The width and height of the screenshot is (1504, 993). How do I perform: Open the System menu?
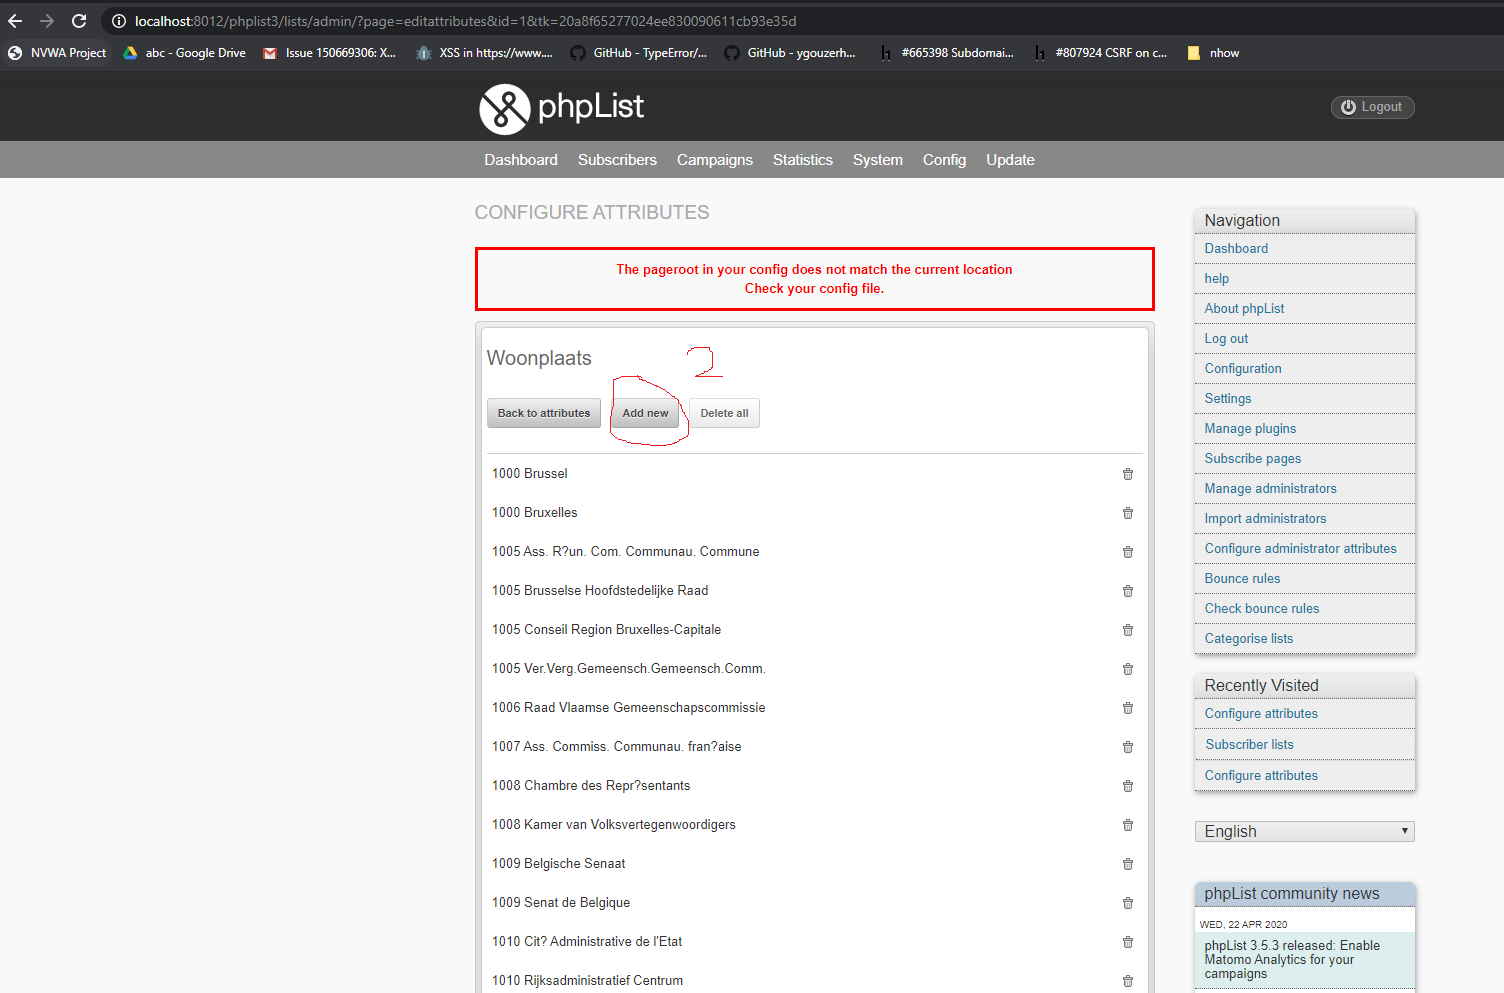tap(877, 160)
